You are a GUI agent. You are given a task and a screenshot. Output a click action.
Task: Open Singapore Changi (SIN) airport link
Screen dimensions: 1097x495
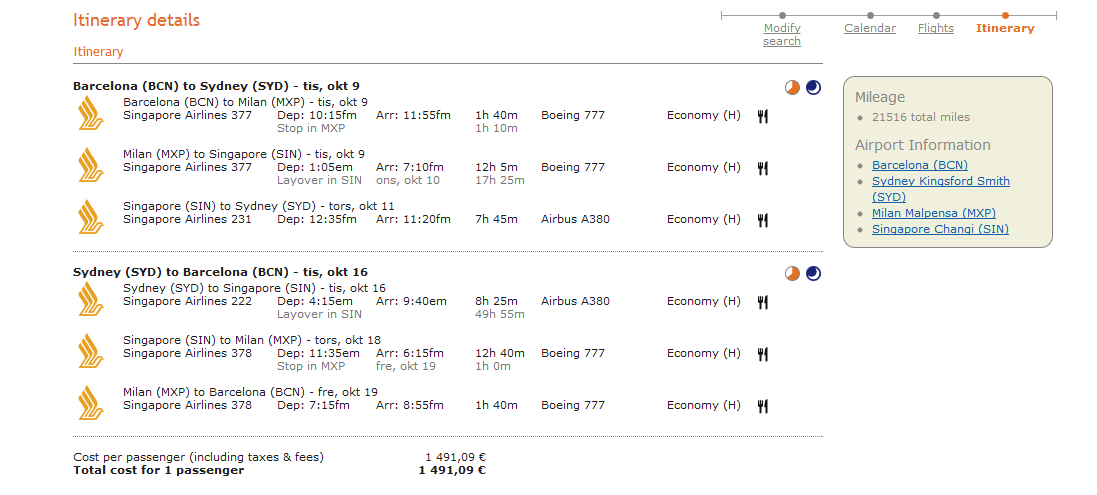pyautogui.click(x=940, y=229)
